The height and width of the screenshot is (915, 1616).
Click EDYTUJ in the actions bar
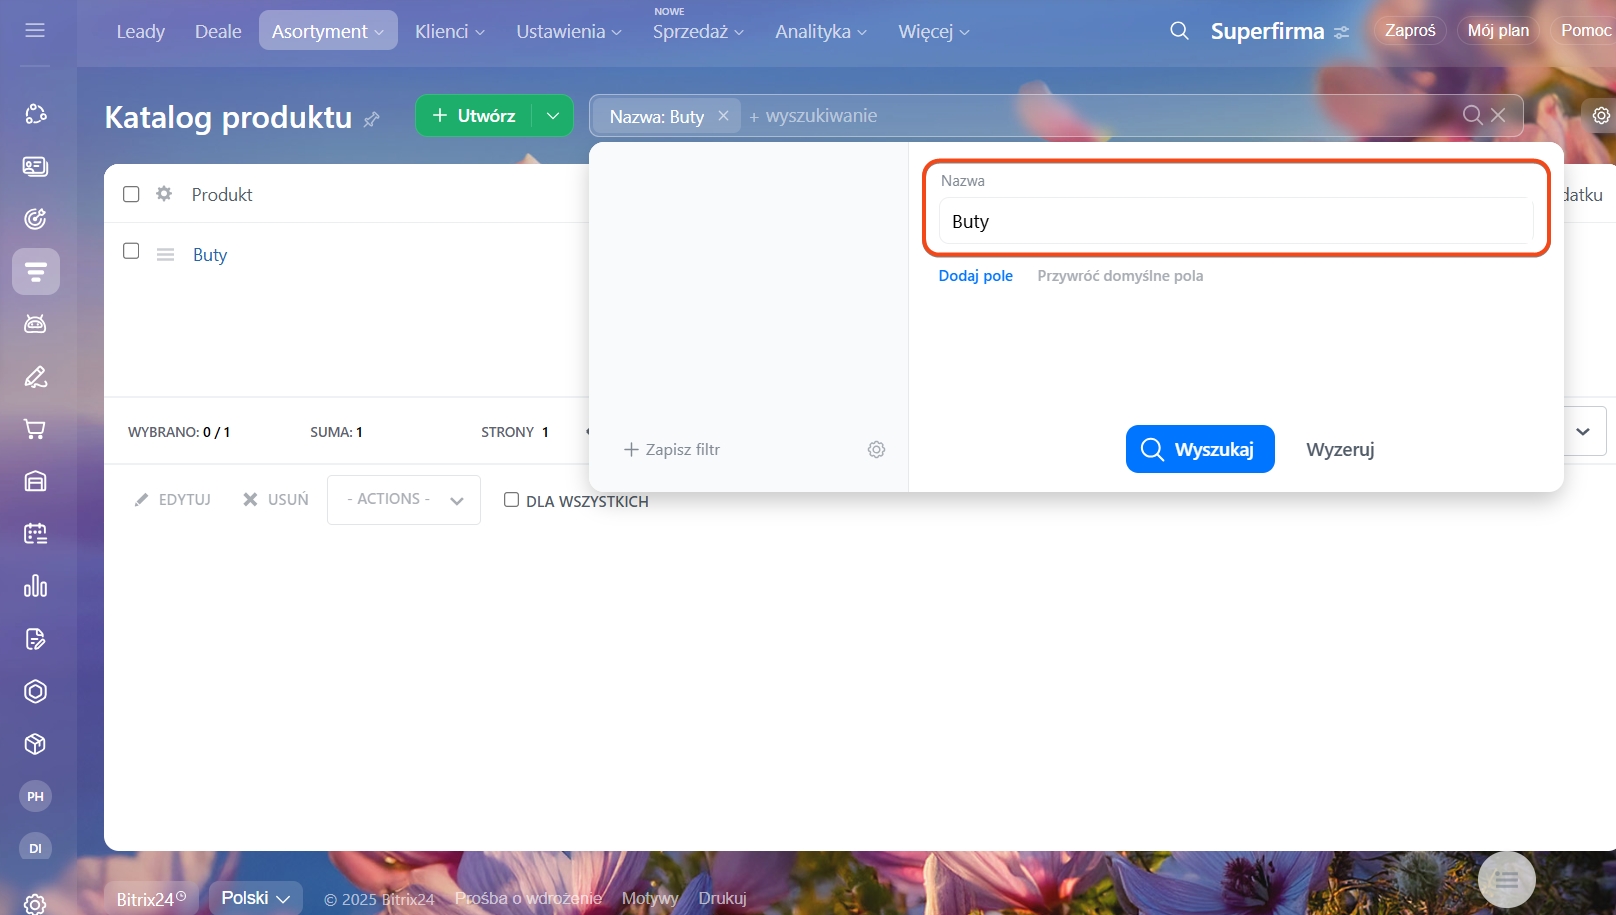(x=173, y=499)
